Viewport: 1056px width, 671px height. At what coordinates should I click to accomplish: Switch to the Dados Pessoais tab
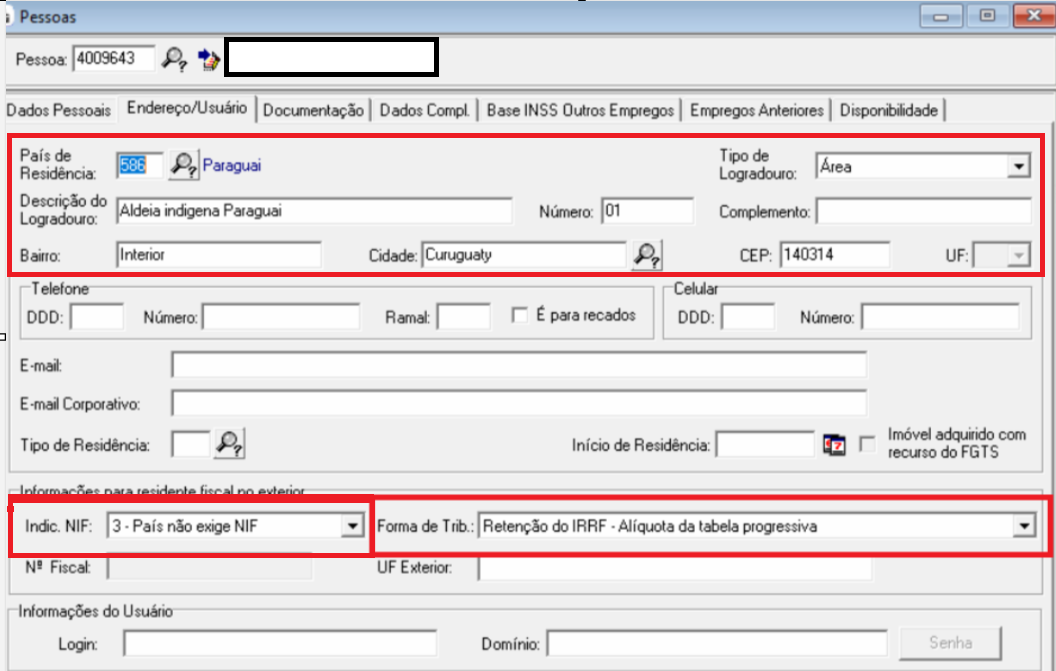(x=58, y=111)
